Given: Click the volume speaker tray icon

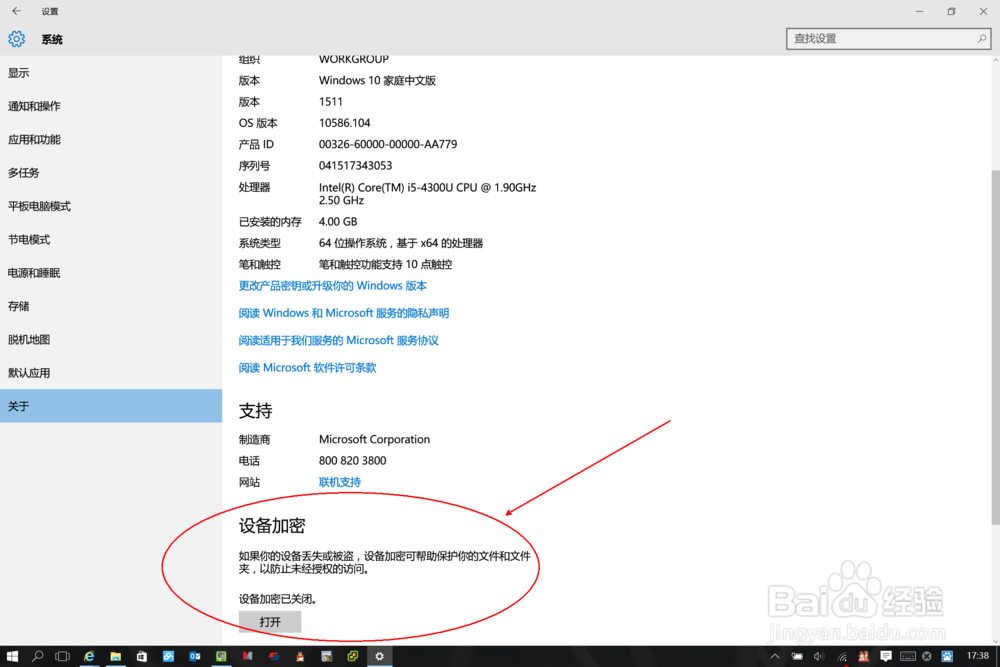Looking at the screenshot, I should pos(820,656).
